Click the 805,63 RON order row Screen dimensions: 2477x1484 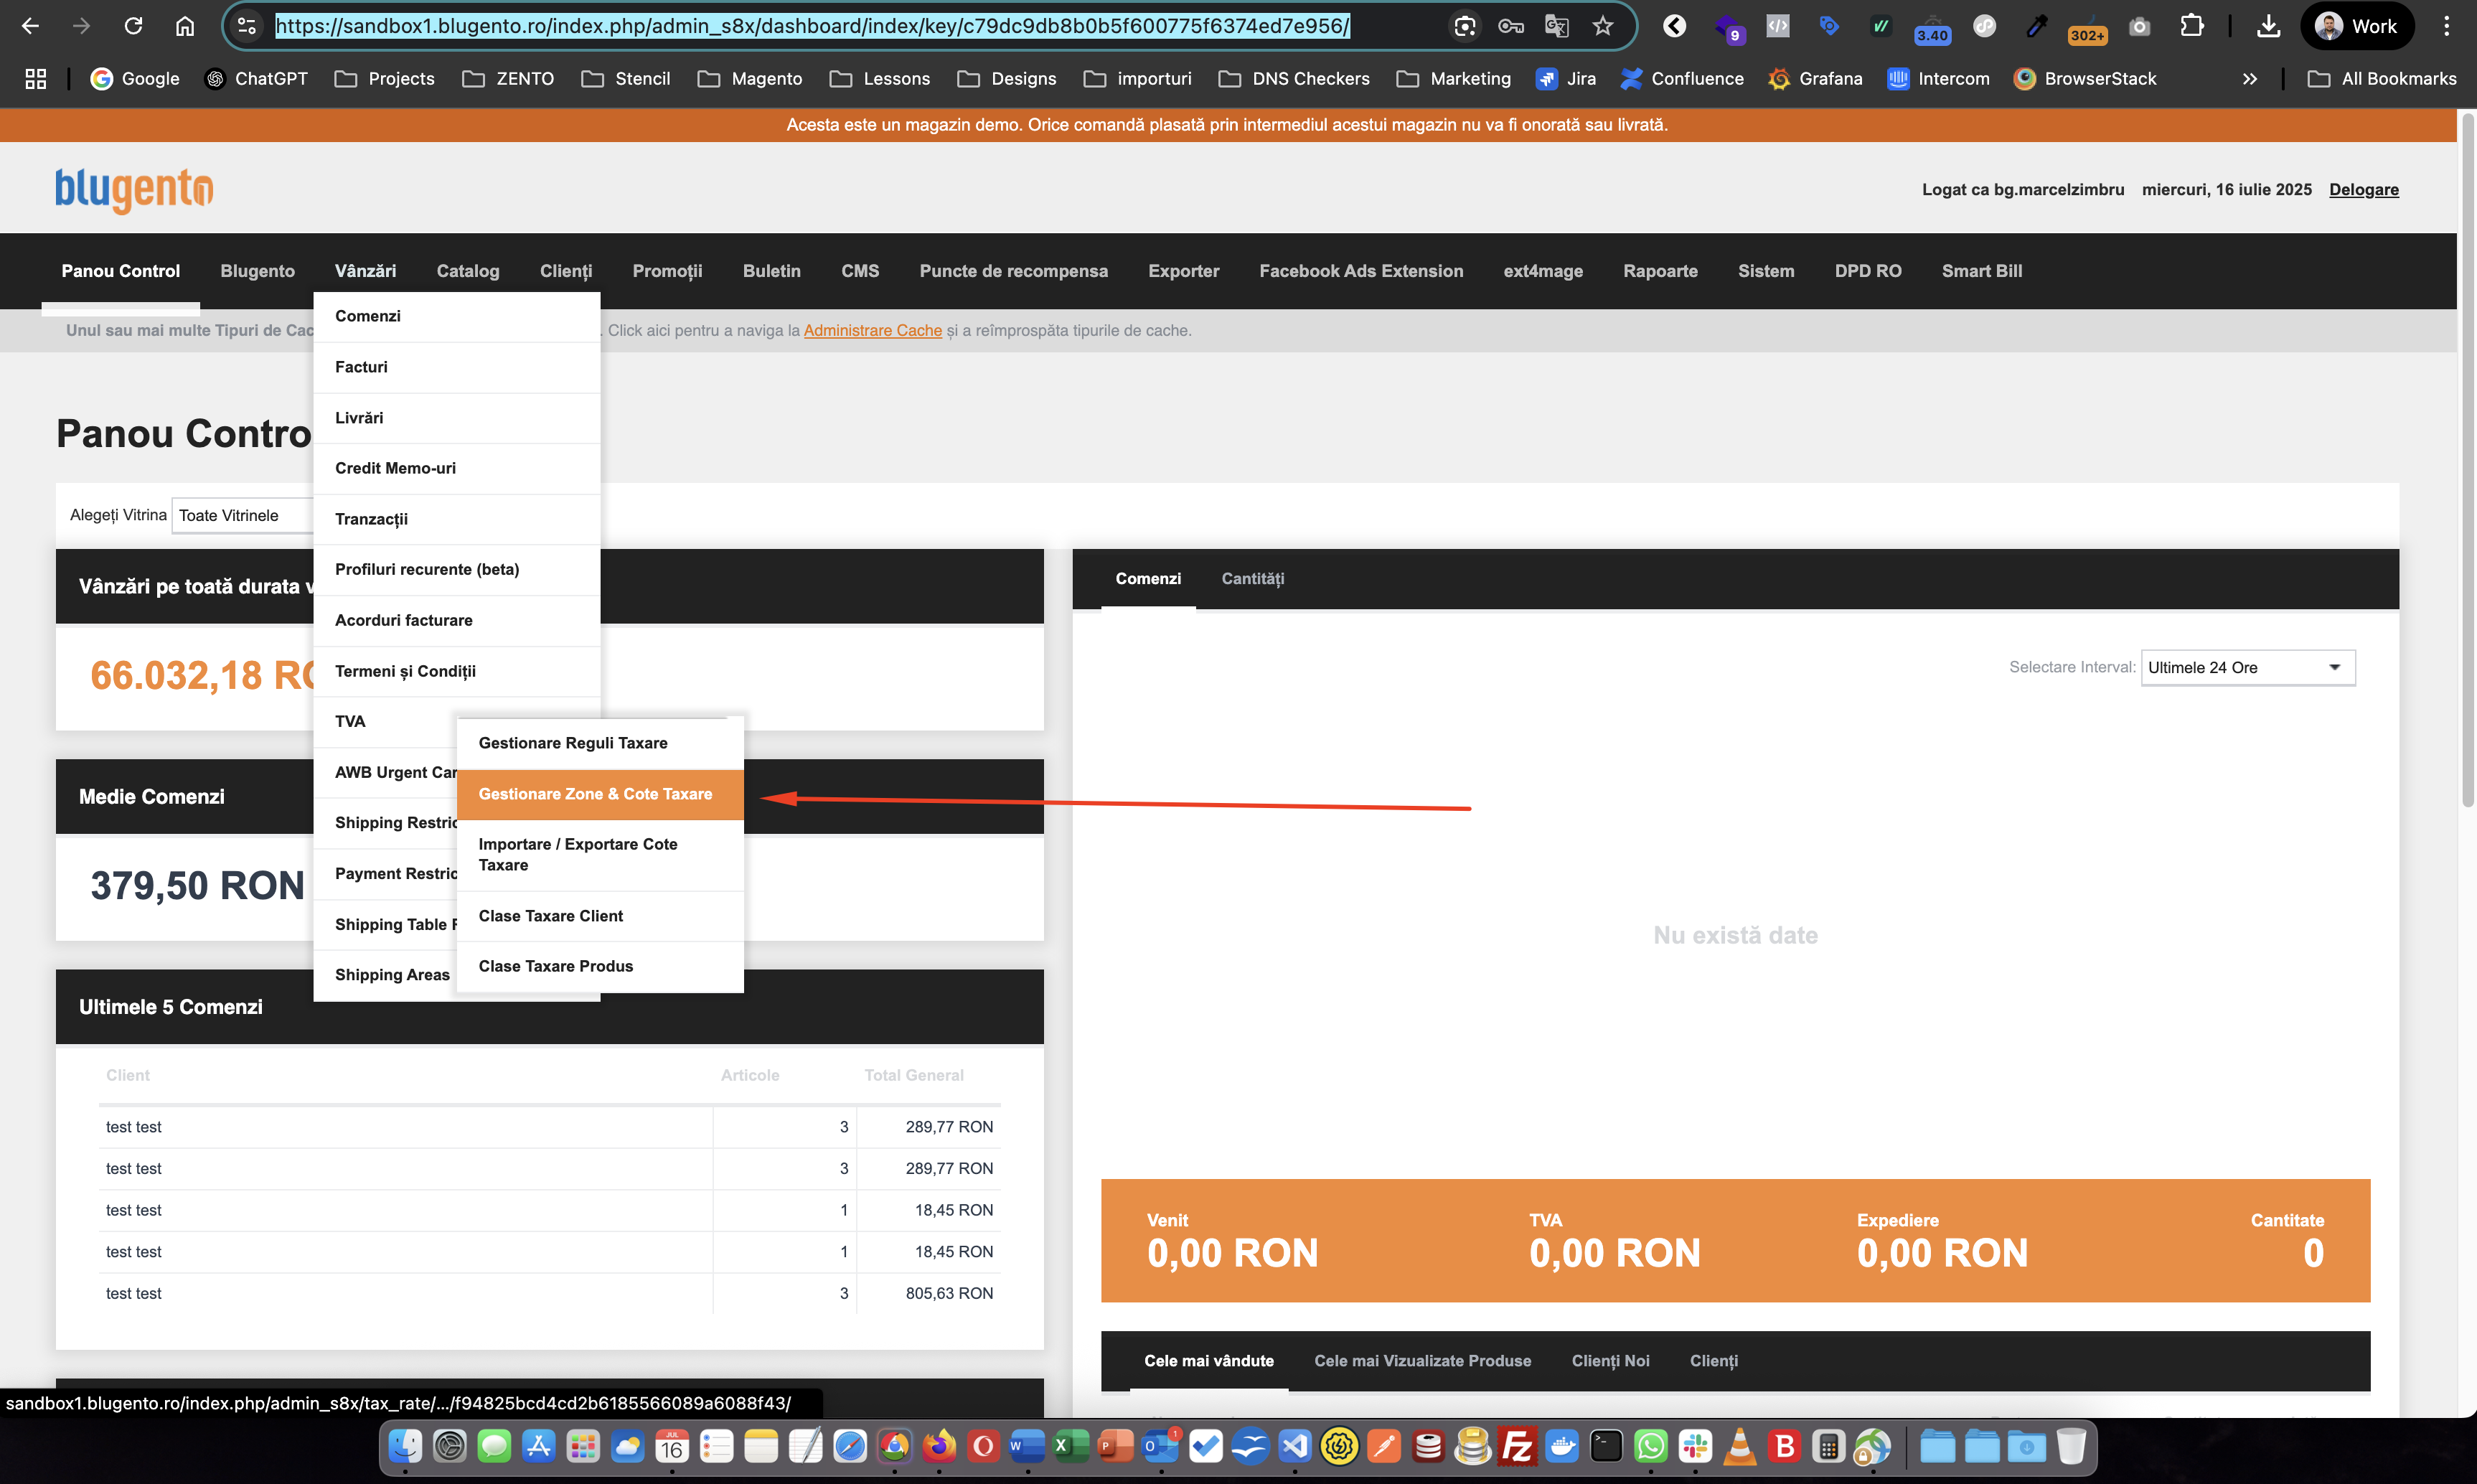click(x=549, y=1293)
